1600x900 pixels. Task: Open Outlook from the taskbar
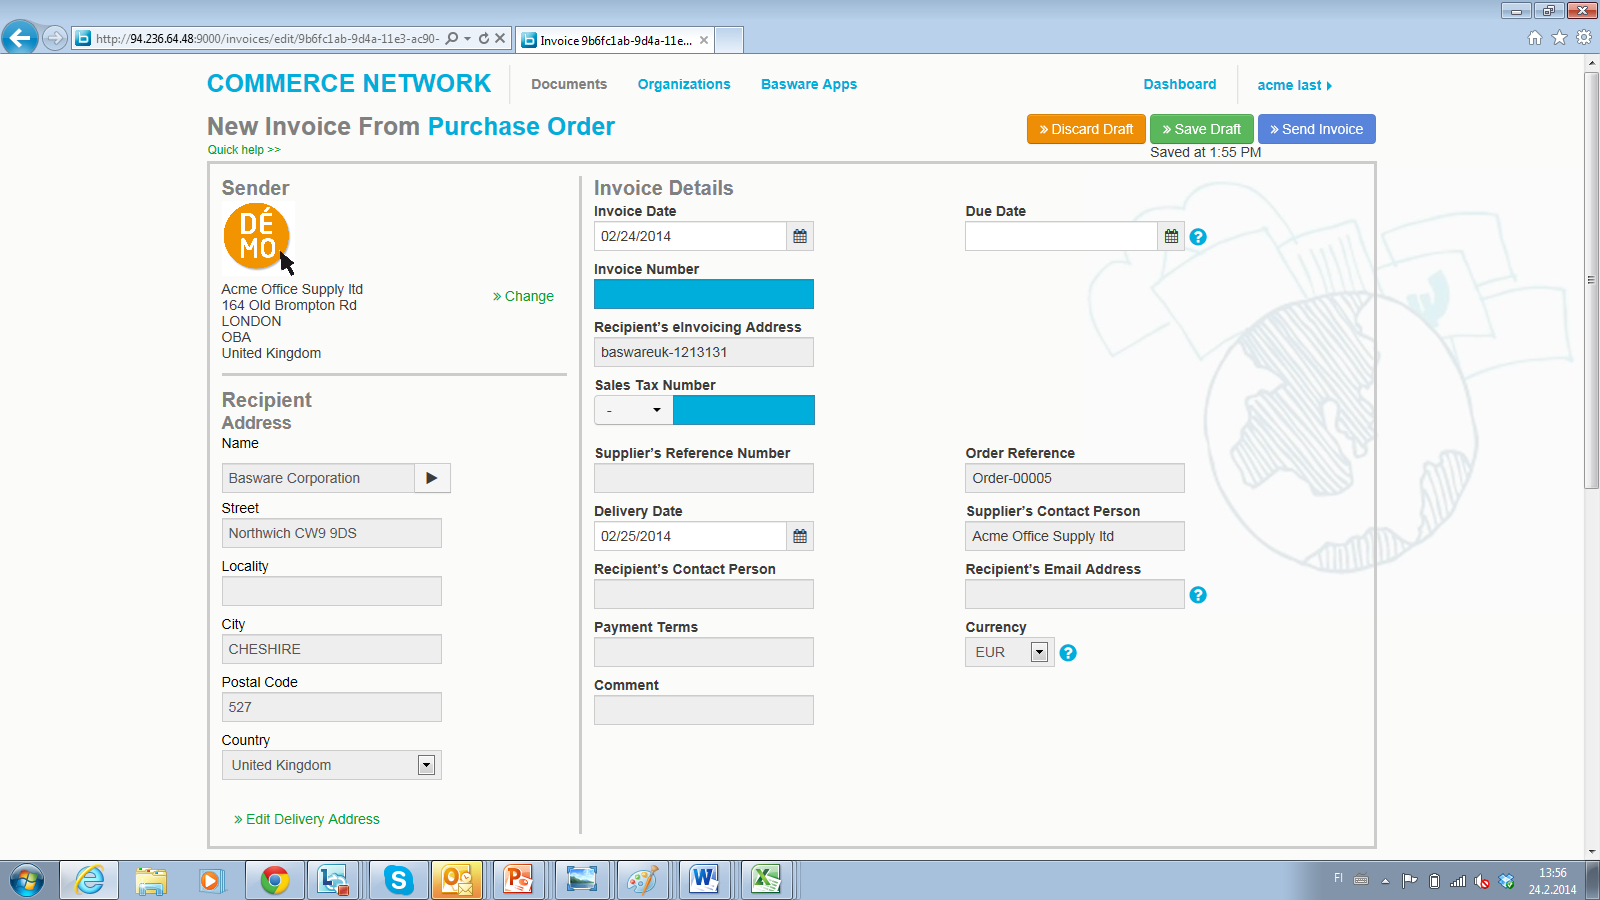pos(457,880)
